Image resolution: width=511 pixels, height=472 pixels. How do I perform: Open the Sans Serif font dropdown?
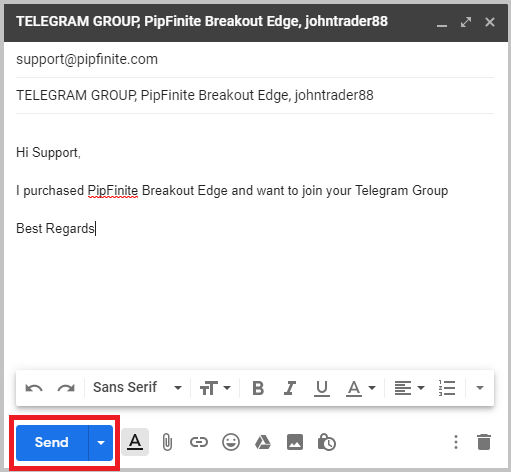(137, 388)
